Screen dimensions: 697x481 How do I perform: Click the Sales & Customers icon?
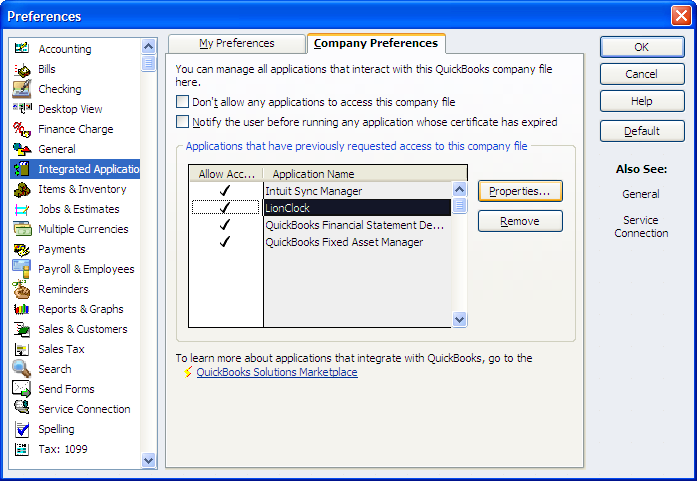[21, 329]
